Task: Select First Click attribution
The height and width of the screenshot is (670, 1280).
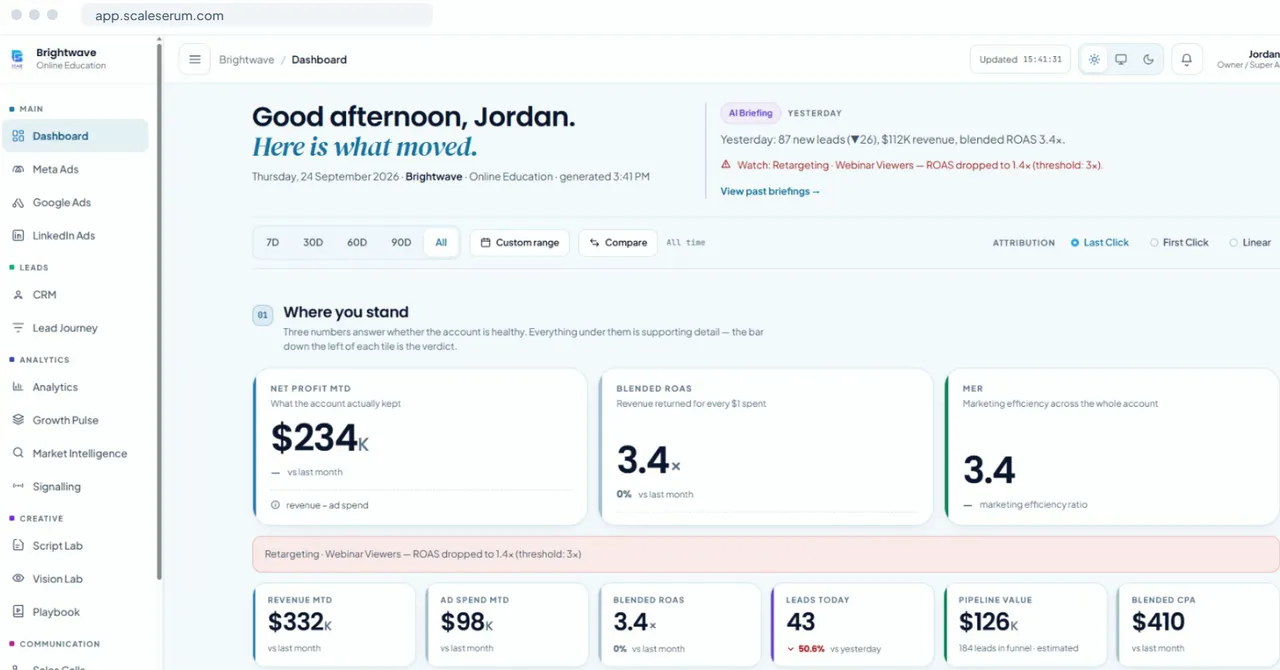Action: pyautogui.click(x=1179, y=243)
